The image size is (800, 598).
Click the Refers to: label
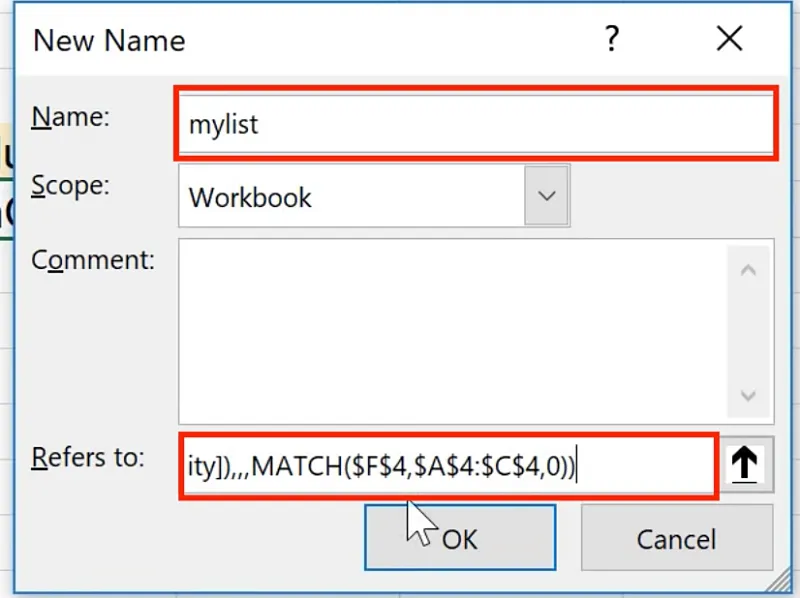88,457
